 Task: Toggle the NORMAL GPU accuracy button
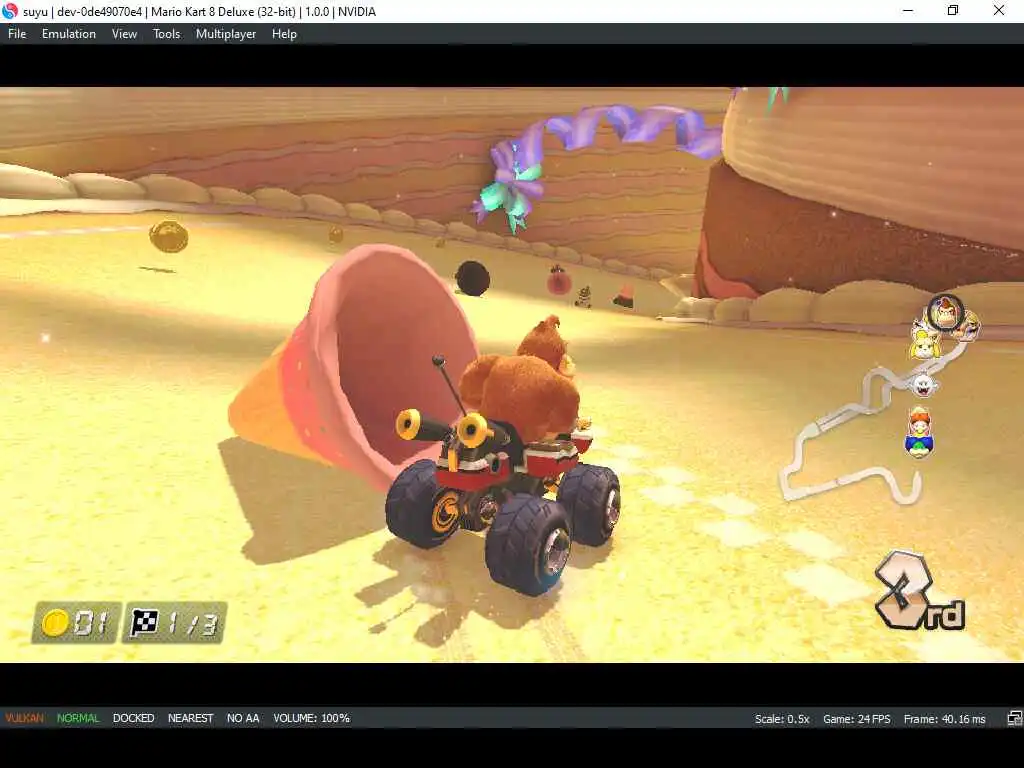coord(78,718)
